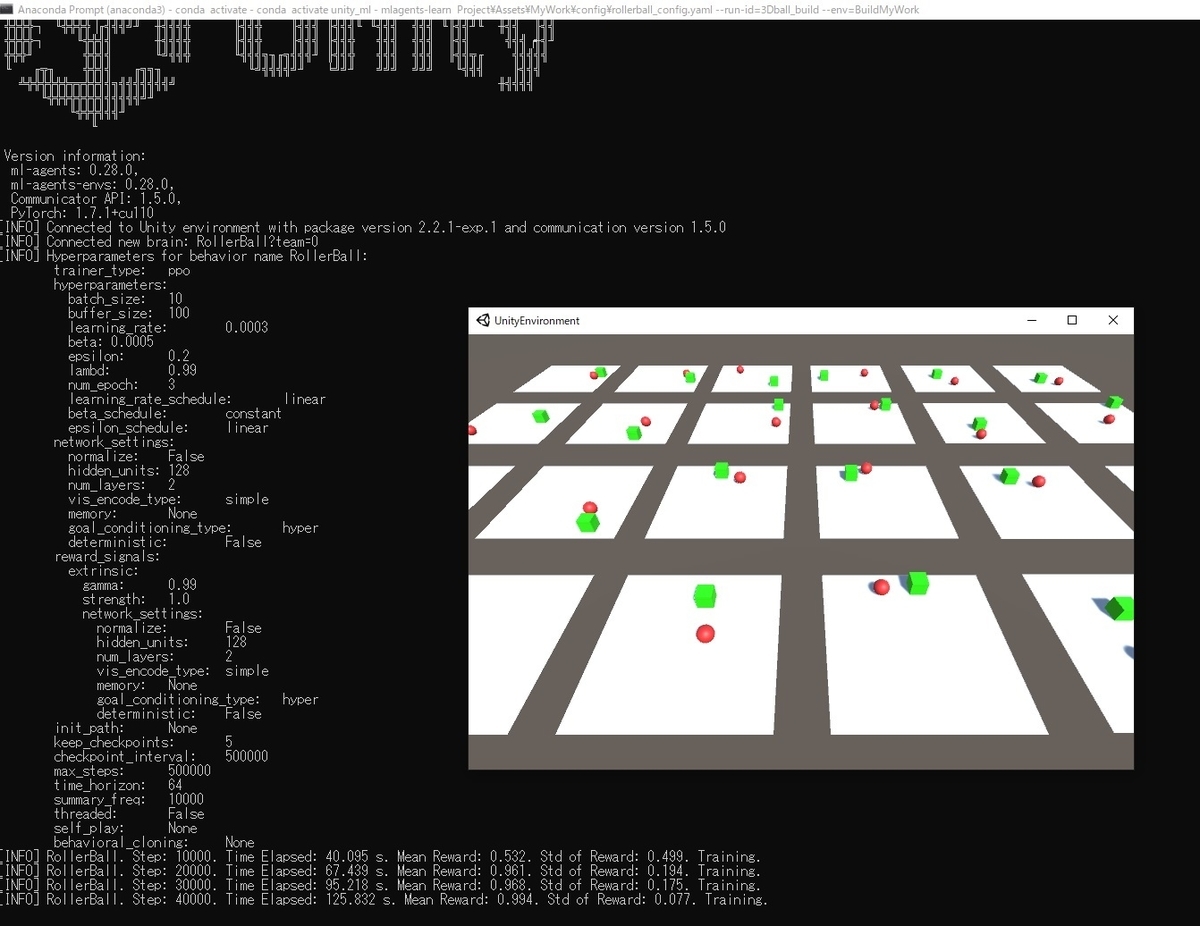Viewport: 1200px width, 926px height.
Task: Click the "Step: 10000" training log line
Action: 380,857
